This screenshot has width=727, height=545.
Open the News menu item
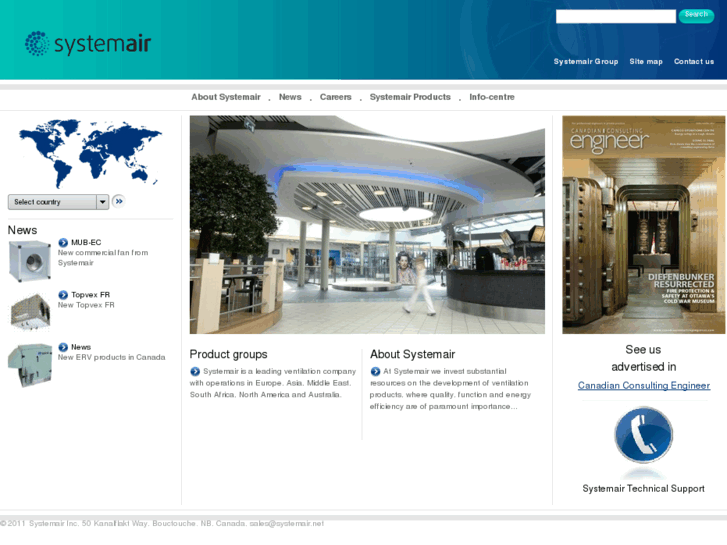[290, 97]
